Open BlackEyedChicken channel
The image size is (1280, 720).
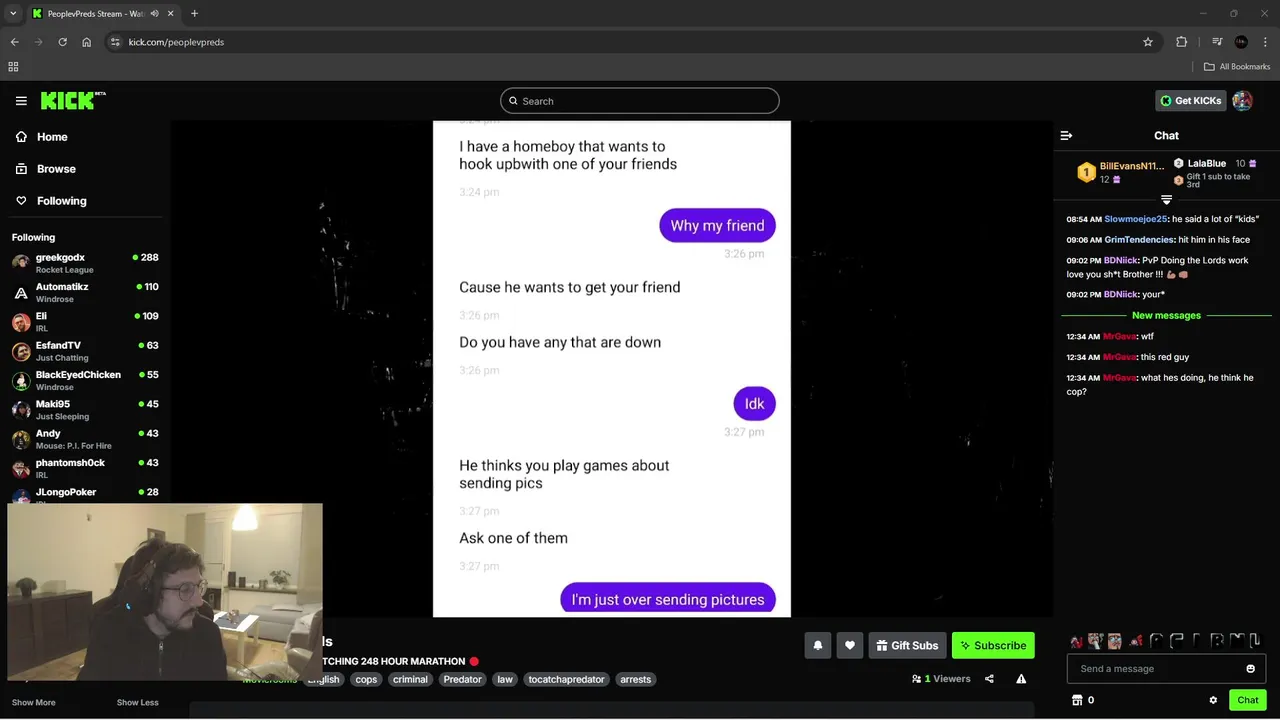pyautogui.click(x=85, y=380)
